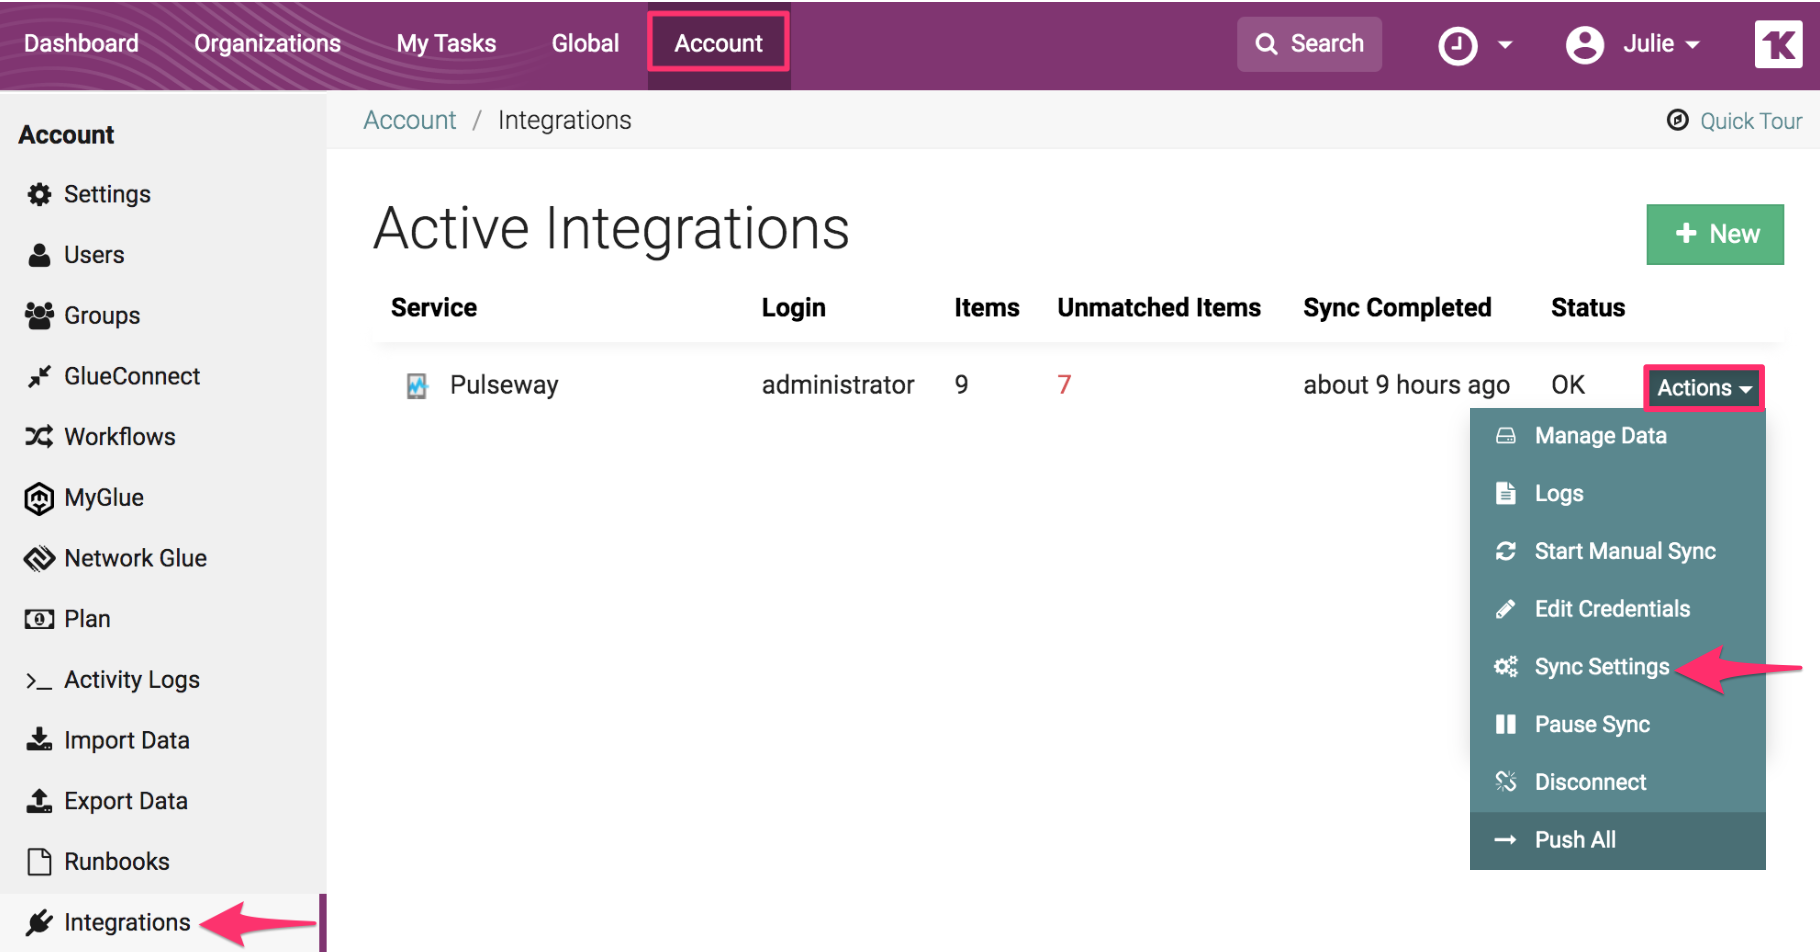Screen dimensions: 1820x952
Task: Start the Quick Tour
Action: [1735, 121]
